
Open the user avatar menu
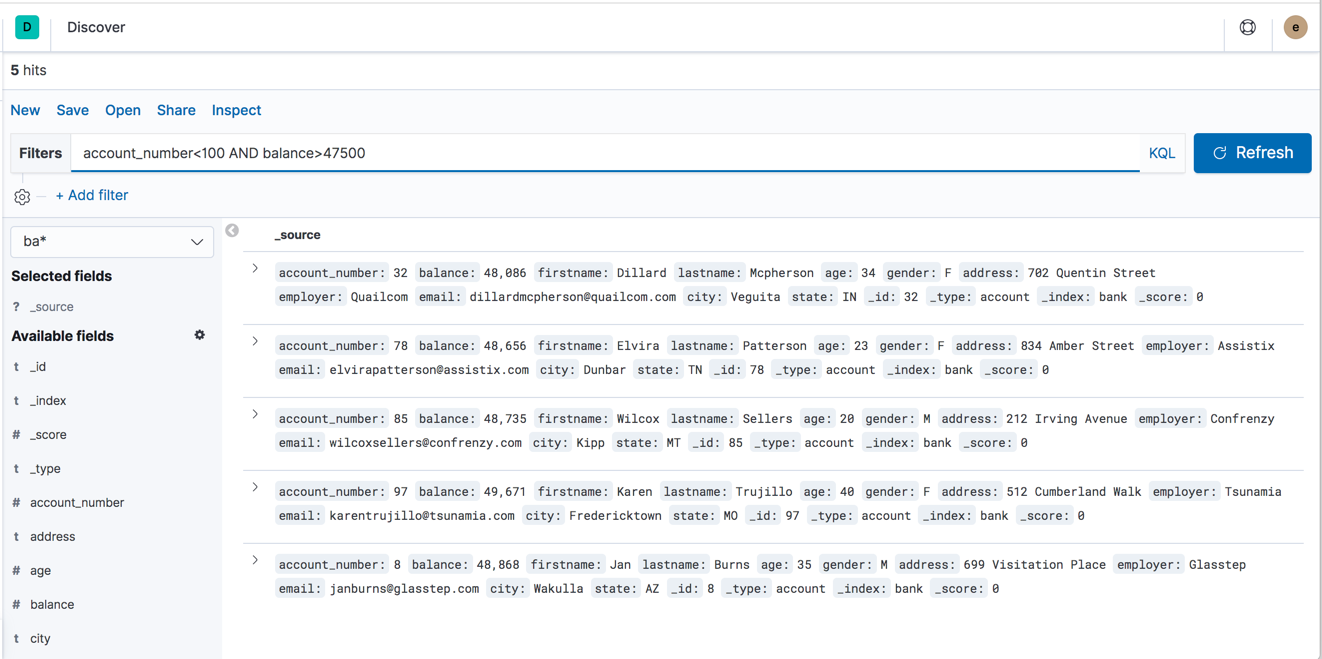(1295, 27)
